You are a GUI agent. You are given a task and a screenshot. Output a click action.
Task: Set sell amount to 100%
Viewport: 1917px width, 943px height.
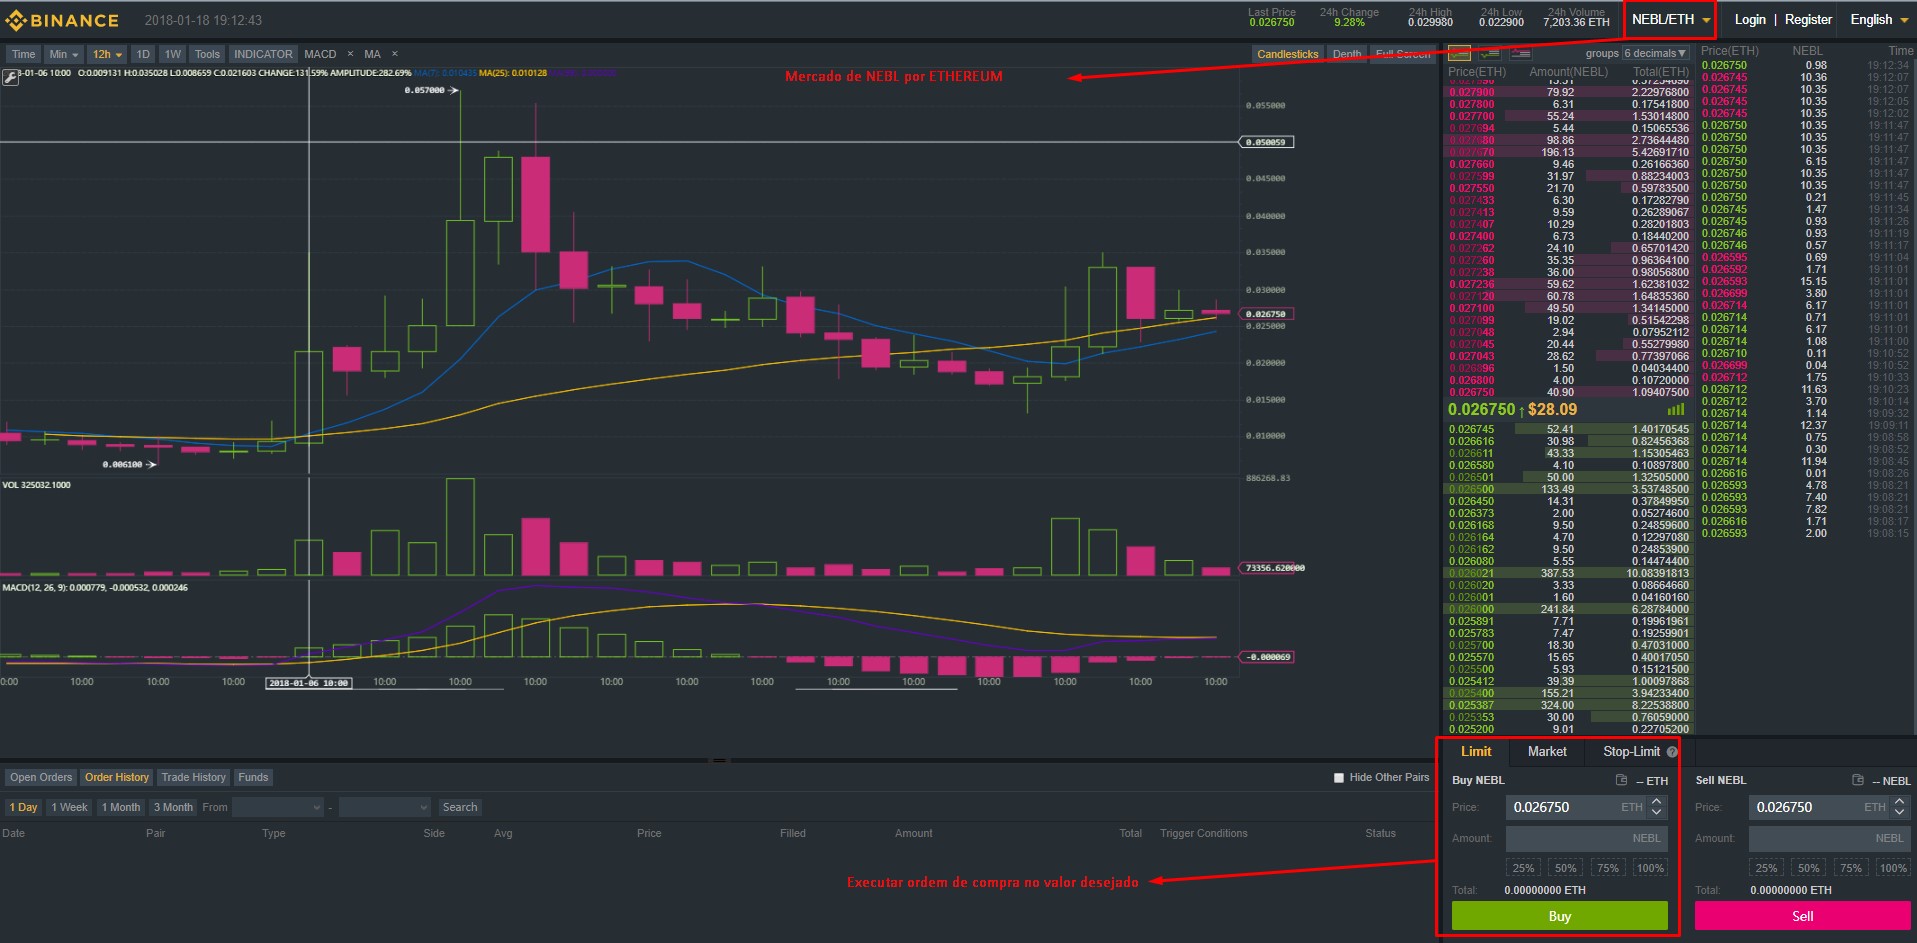(x=1893, y=868)
